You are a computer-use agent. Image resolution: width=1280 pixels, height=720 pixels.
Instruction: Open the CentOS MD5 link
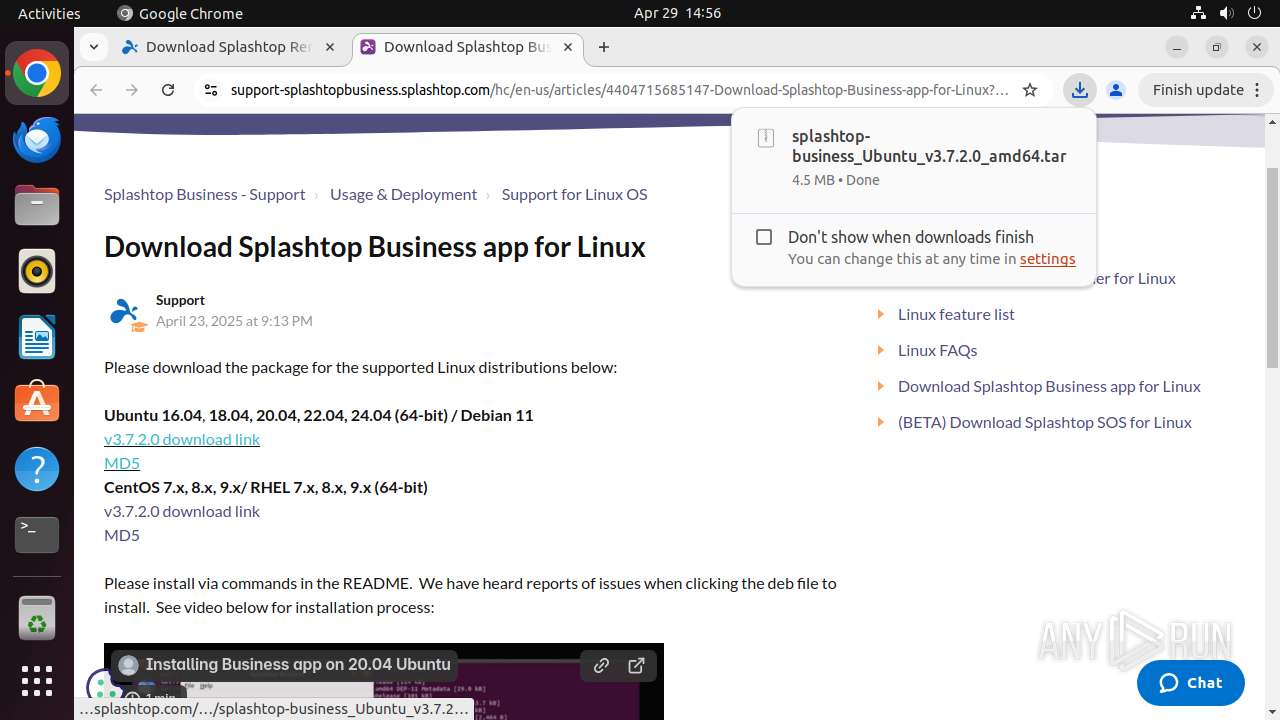(122, 535)
